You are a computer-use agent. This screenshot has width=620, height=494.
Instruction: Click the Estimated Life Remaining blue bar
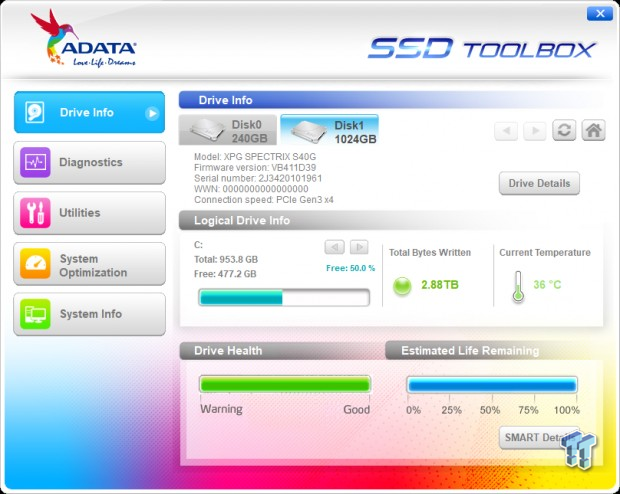(492, 385)
